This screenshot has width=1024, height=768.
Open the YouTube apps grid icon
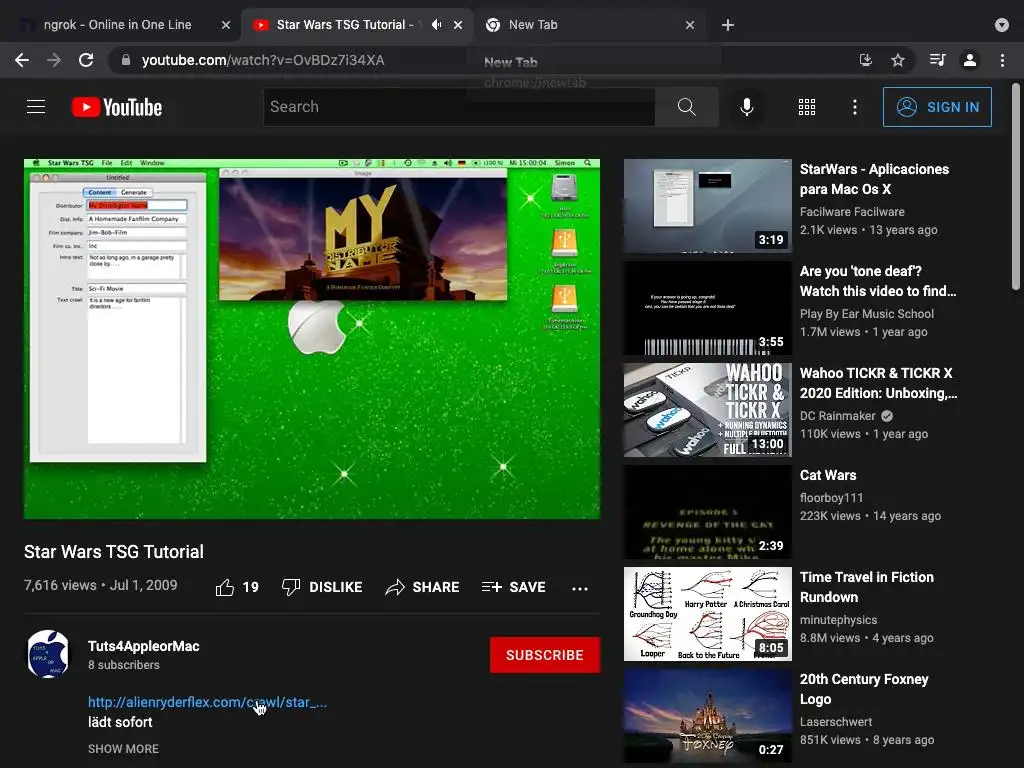(x=807, y=106)
